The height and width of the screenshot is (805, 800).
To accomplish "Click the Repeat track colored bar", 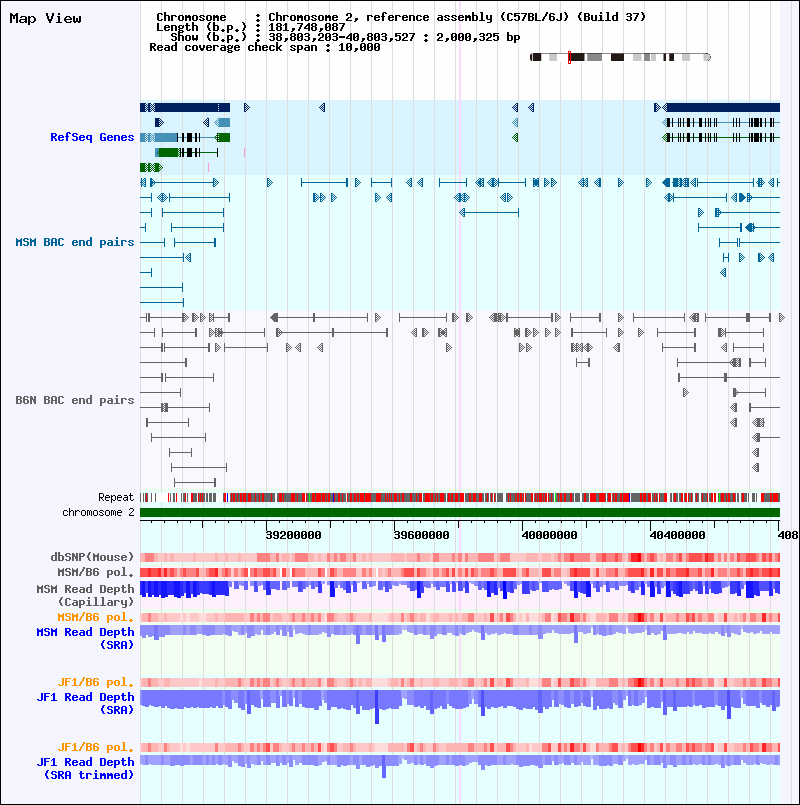I will pyautogui.click(x=460, y=497).
